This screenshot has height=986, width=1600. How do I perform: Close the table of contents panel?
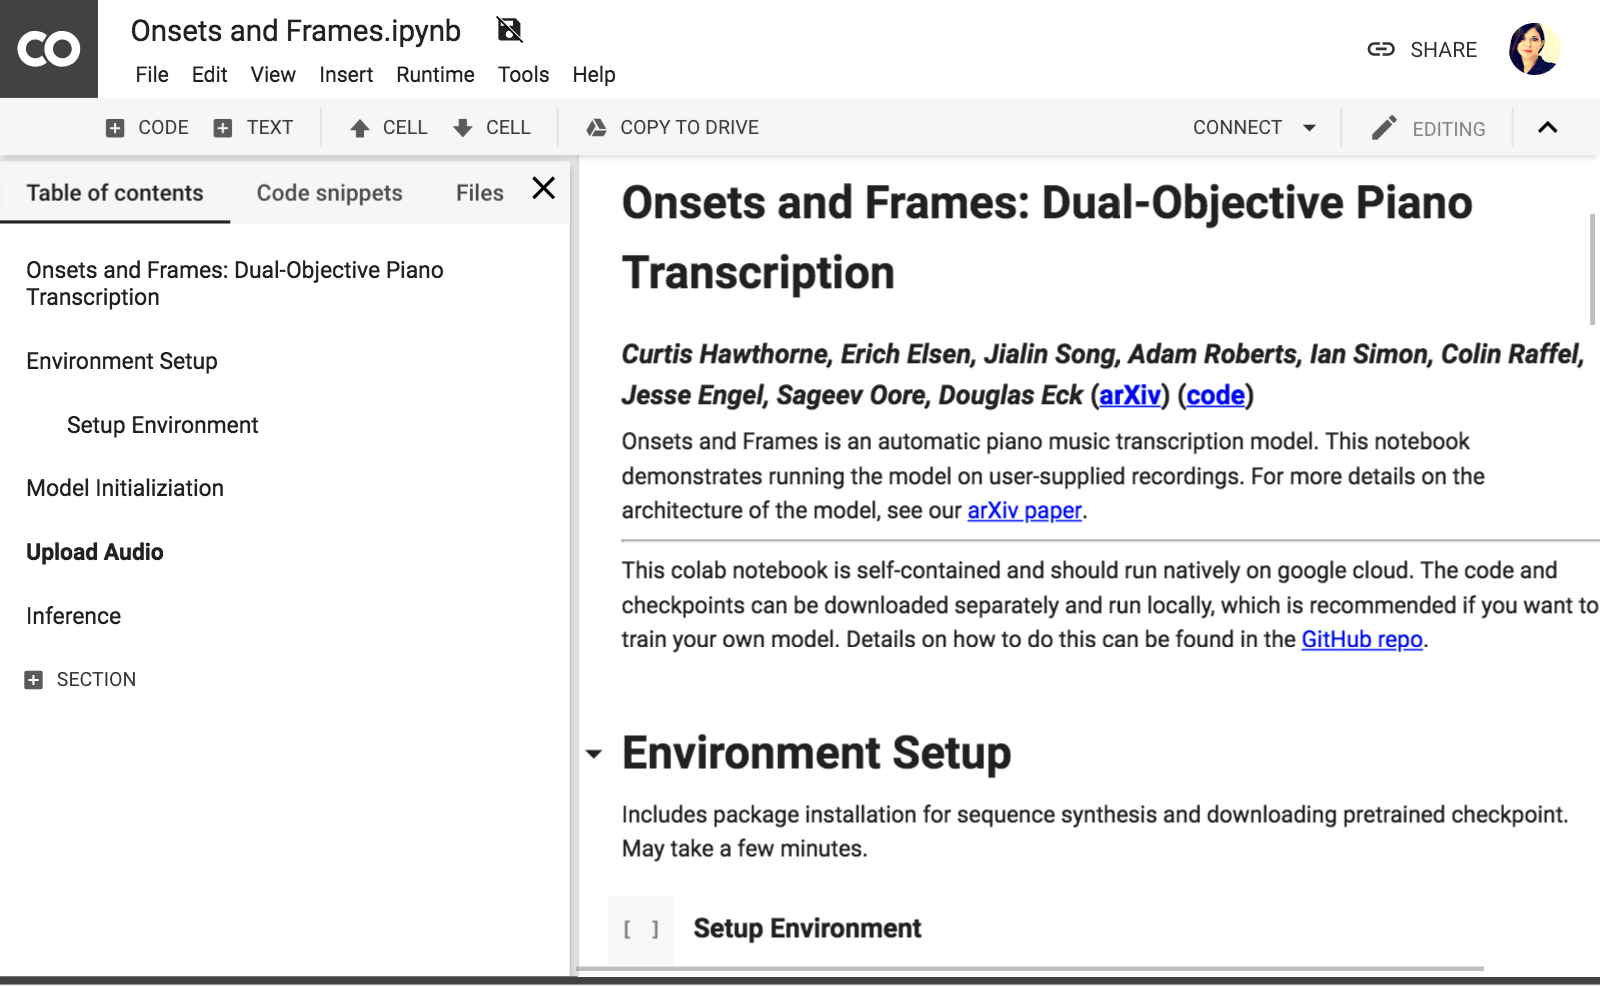[543, 188]
